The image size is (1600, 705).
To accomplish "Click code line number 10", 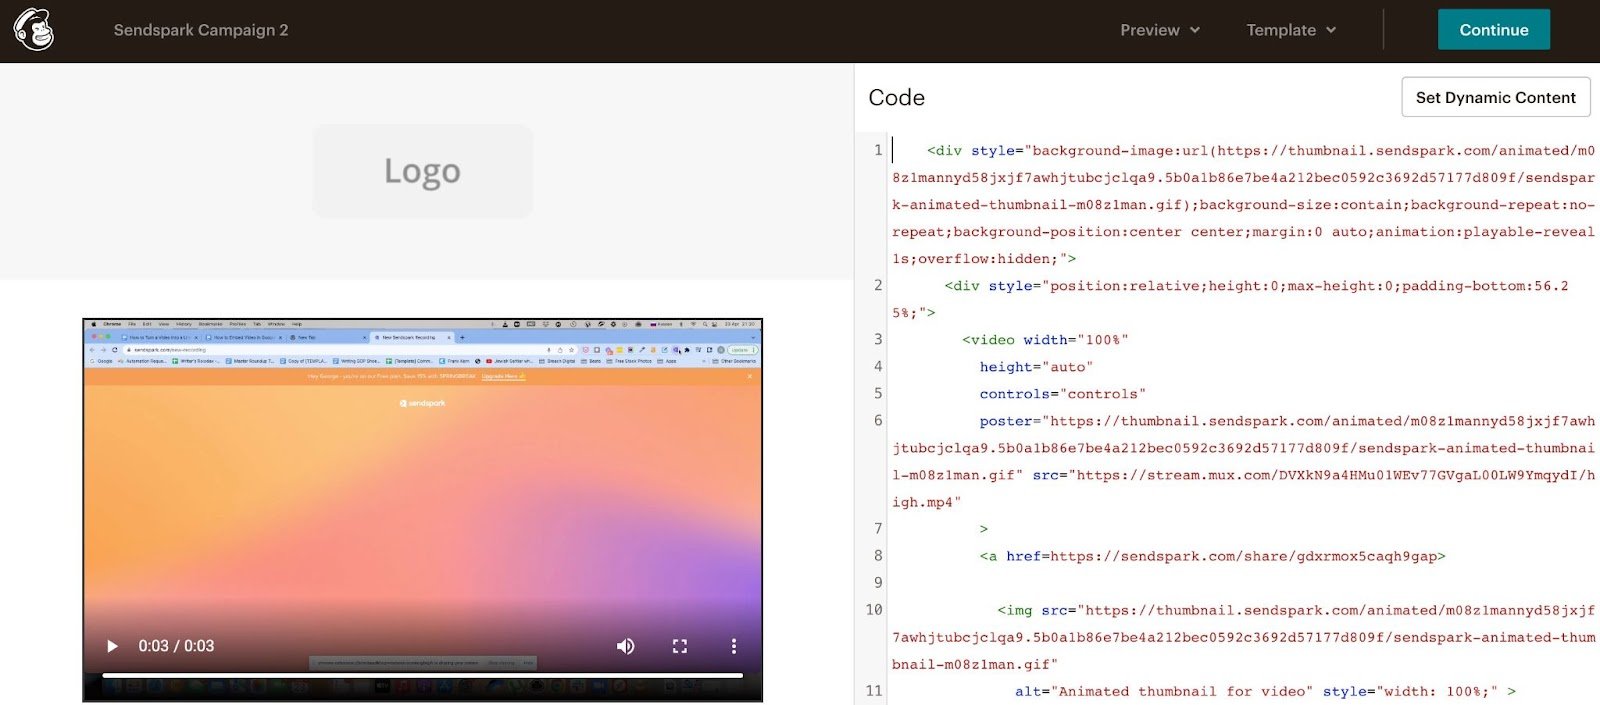I will [x=874, y=610].
